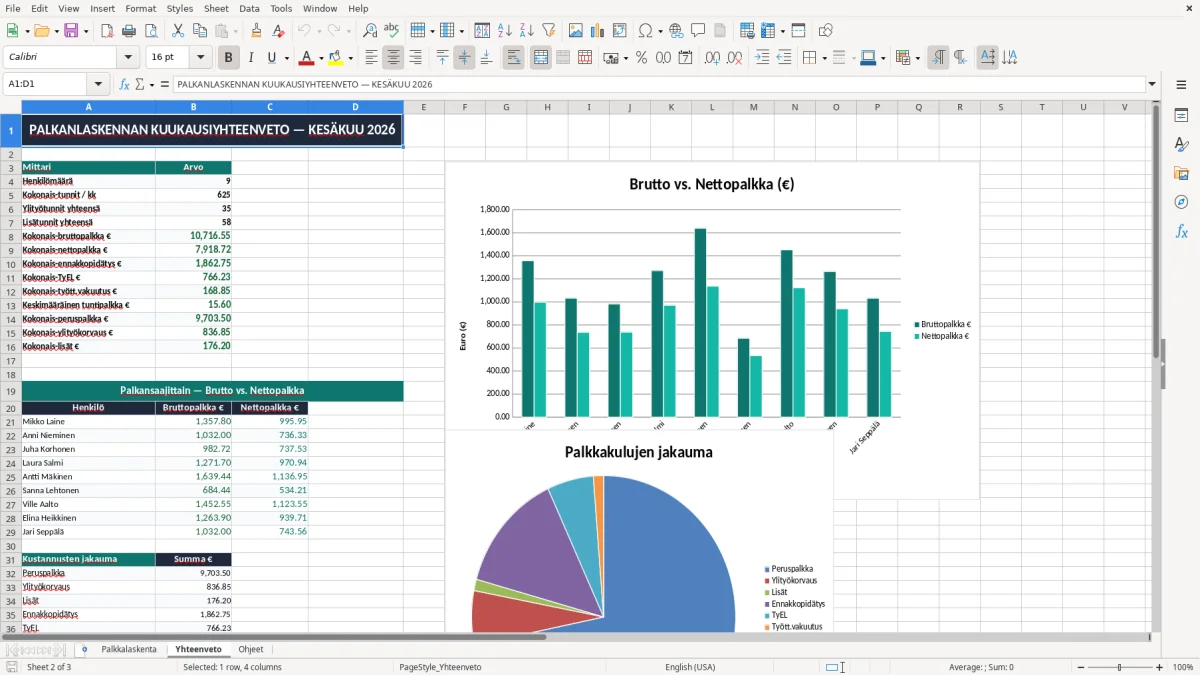Click column header D
The height and width of the screenshot is (675, 1200).
click(355, 107)
